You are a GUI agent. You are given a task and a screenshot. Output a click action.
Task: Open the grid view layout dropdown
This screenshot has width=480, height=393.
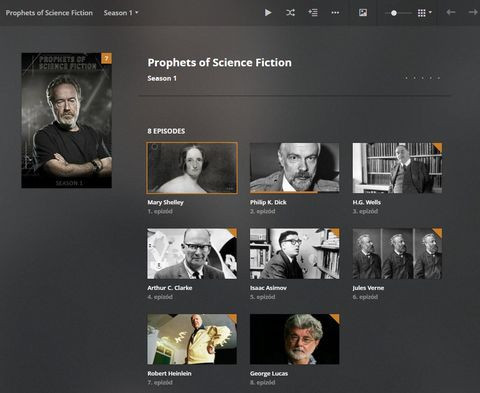(424, 13)
